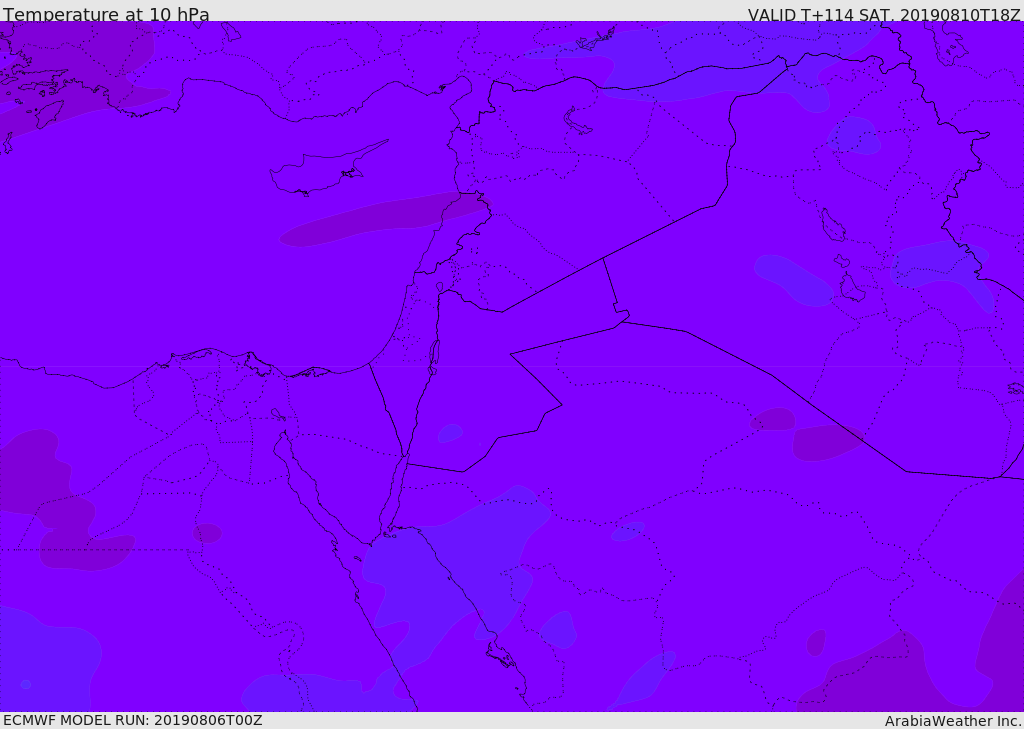Click the Cyprus island outline on the map
Image resolution: width=1024 pixels, height=729 pixels.
pyautogui.click(x=329, y=168)
